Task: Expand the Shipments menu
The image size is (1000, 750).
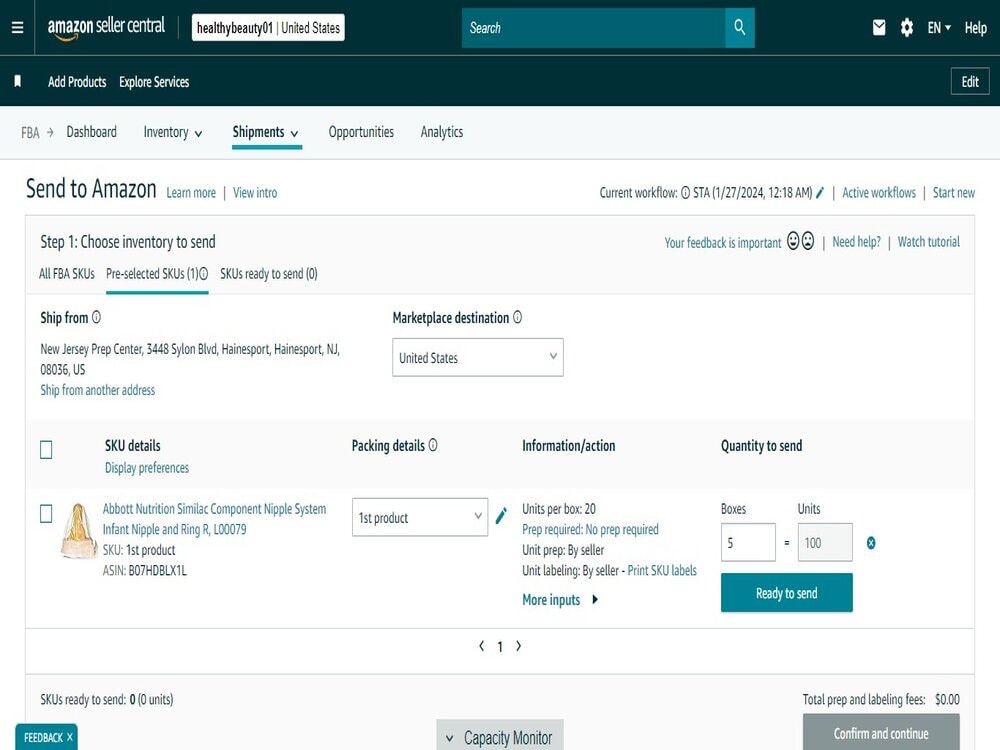Action: (x=265, y=132)
